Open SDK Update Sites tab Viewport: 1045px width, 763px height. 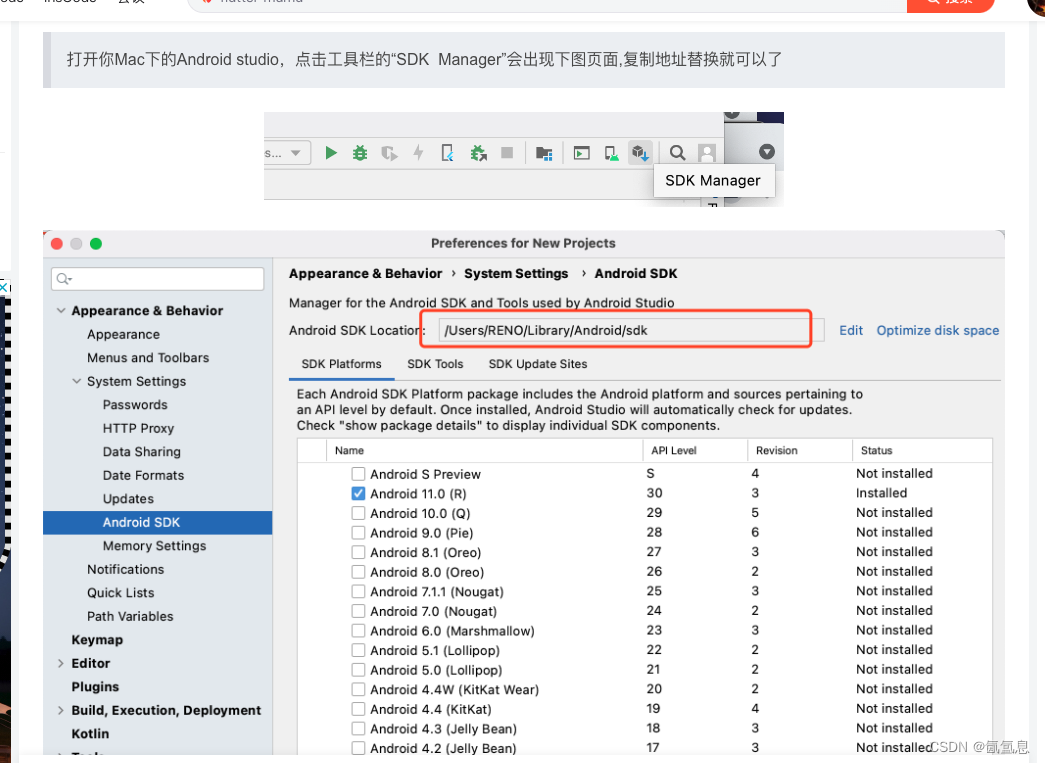coord(538,365)
